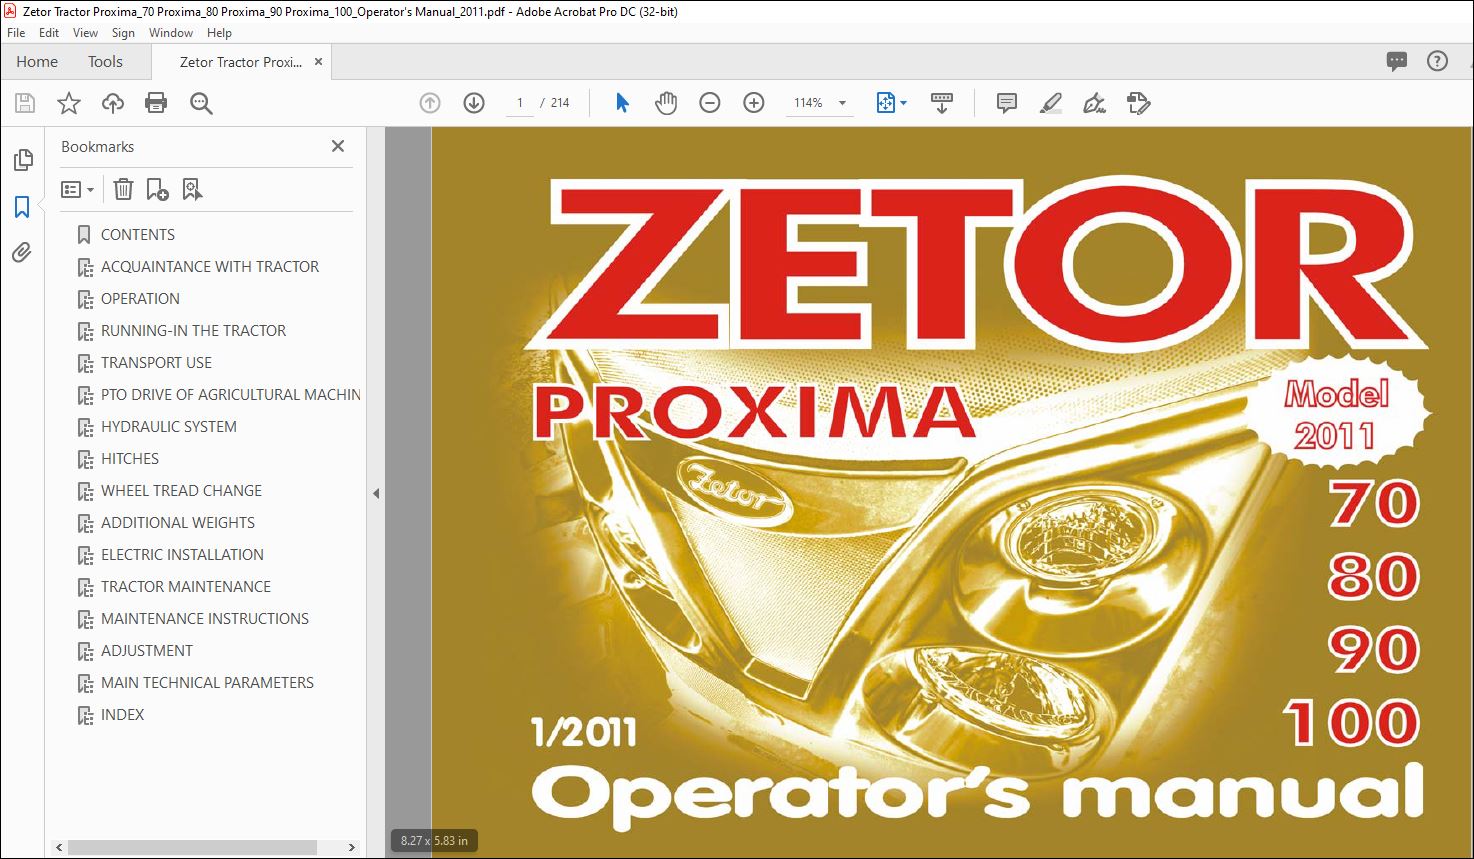The height and width of the screenshot is (859, 1474).
Task: Open the chat notifications icon
Action: (x=1397, y=61)
